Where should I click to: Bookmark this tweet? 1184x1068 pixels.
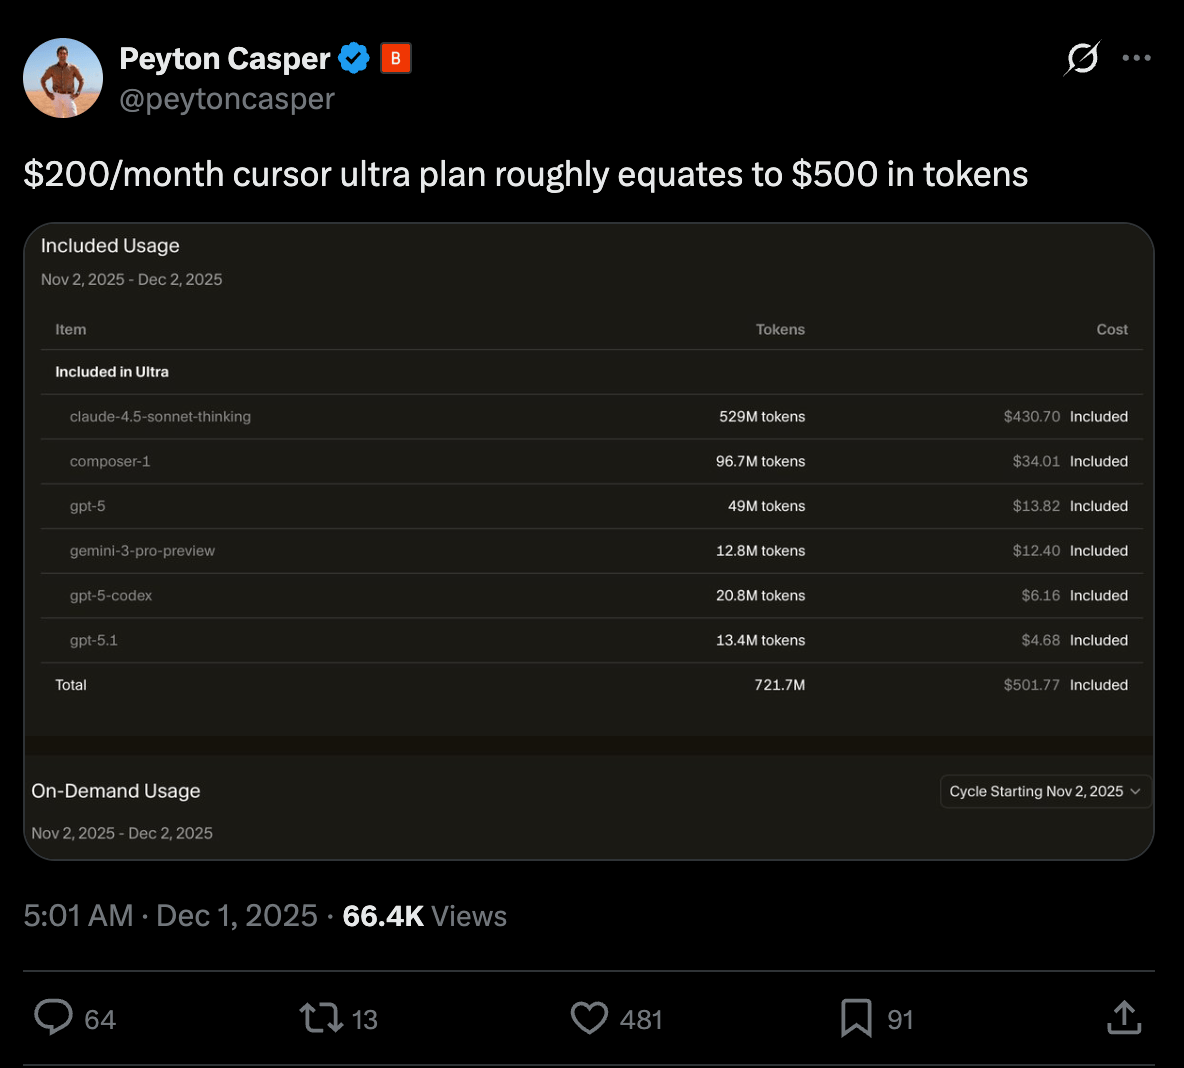pyautogui.click(x=856, y=1018)
